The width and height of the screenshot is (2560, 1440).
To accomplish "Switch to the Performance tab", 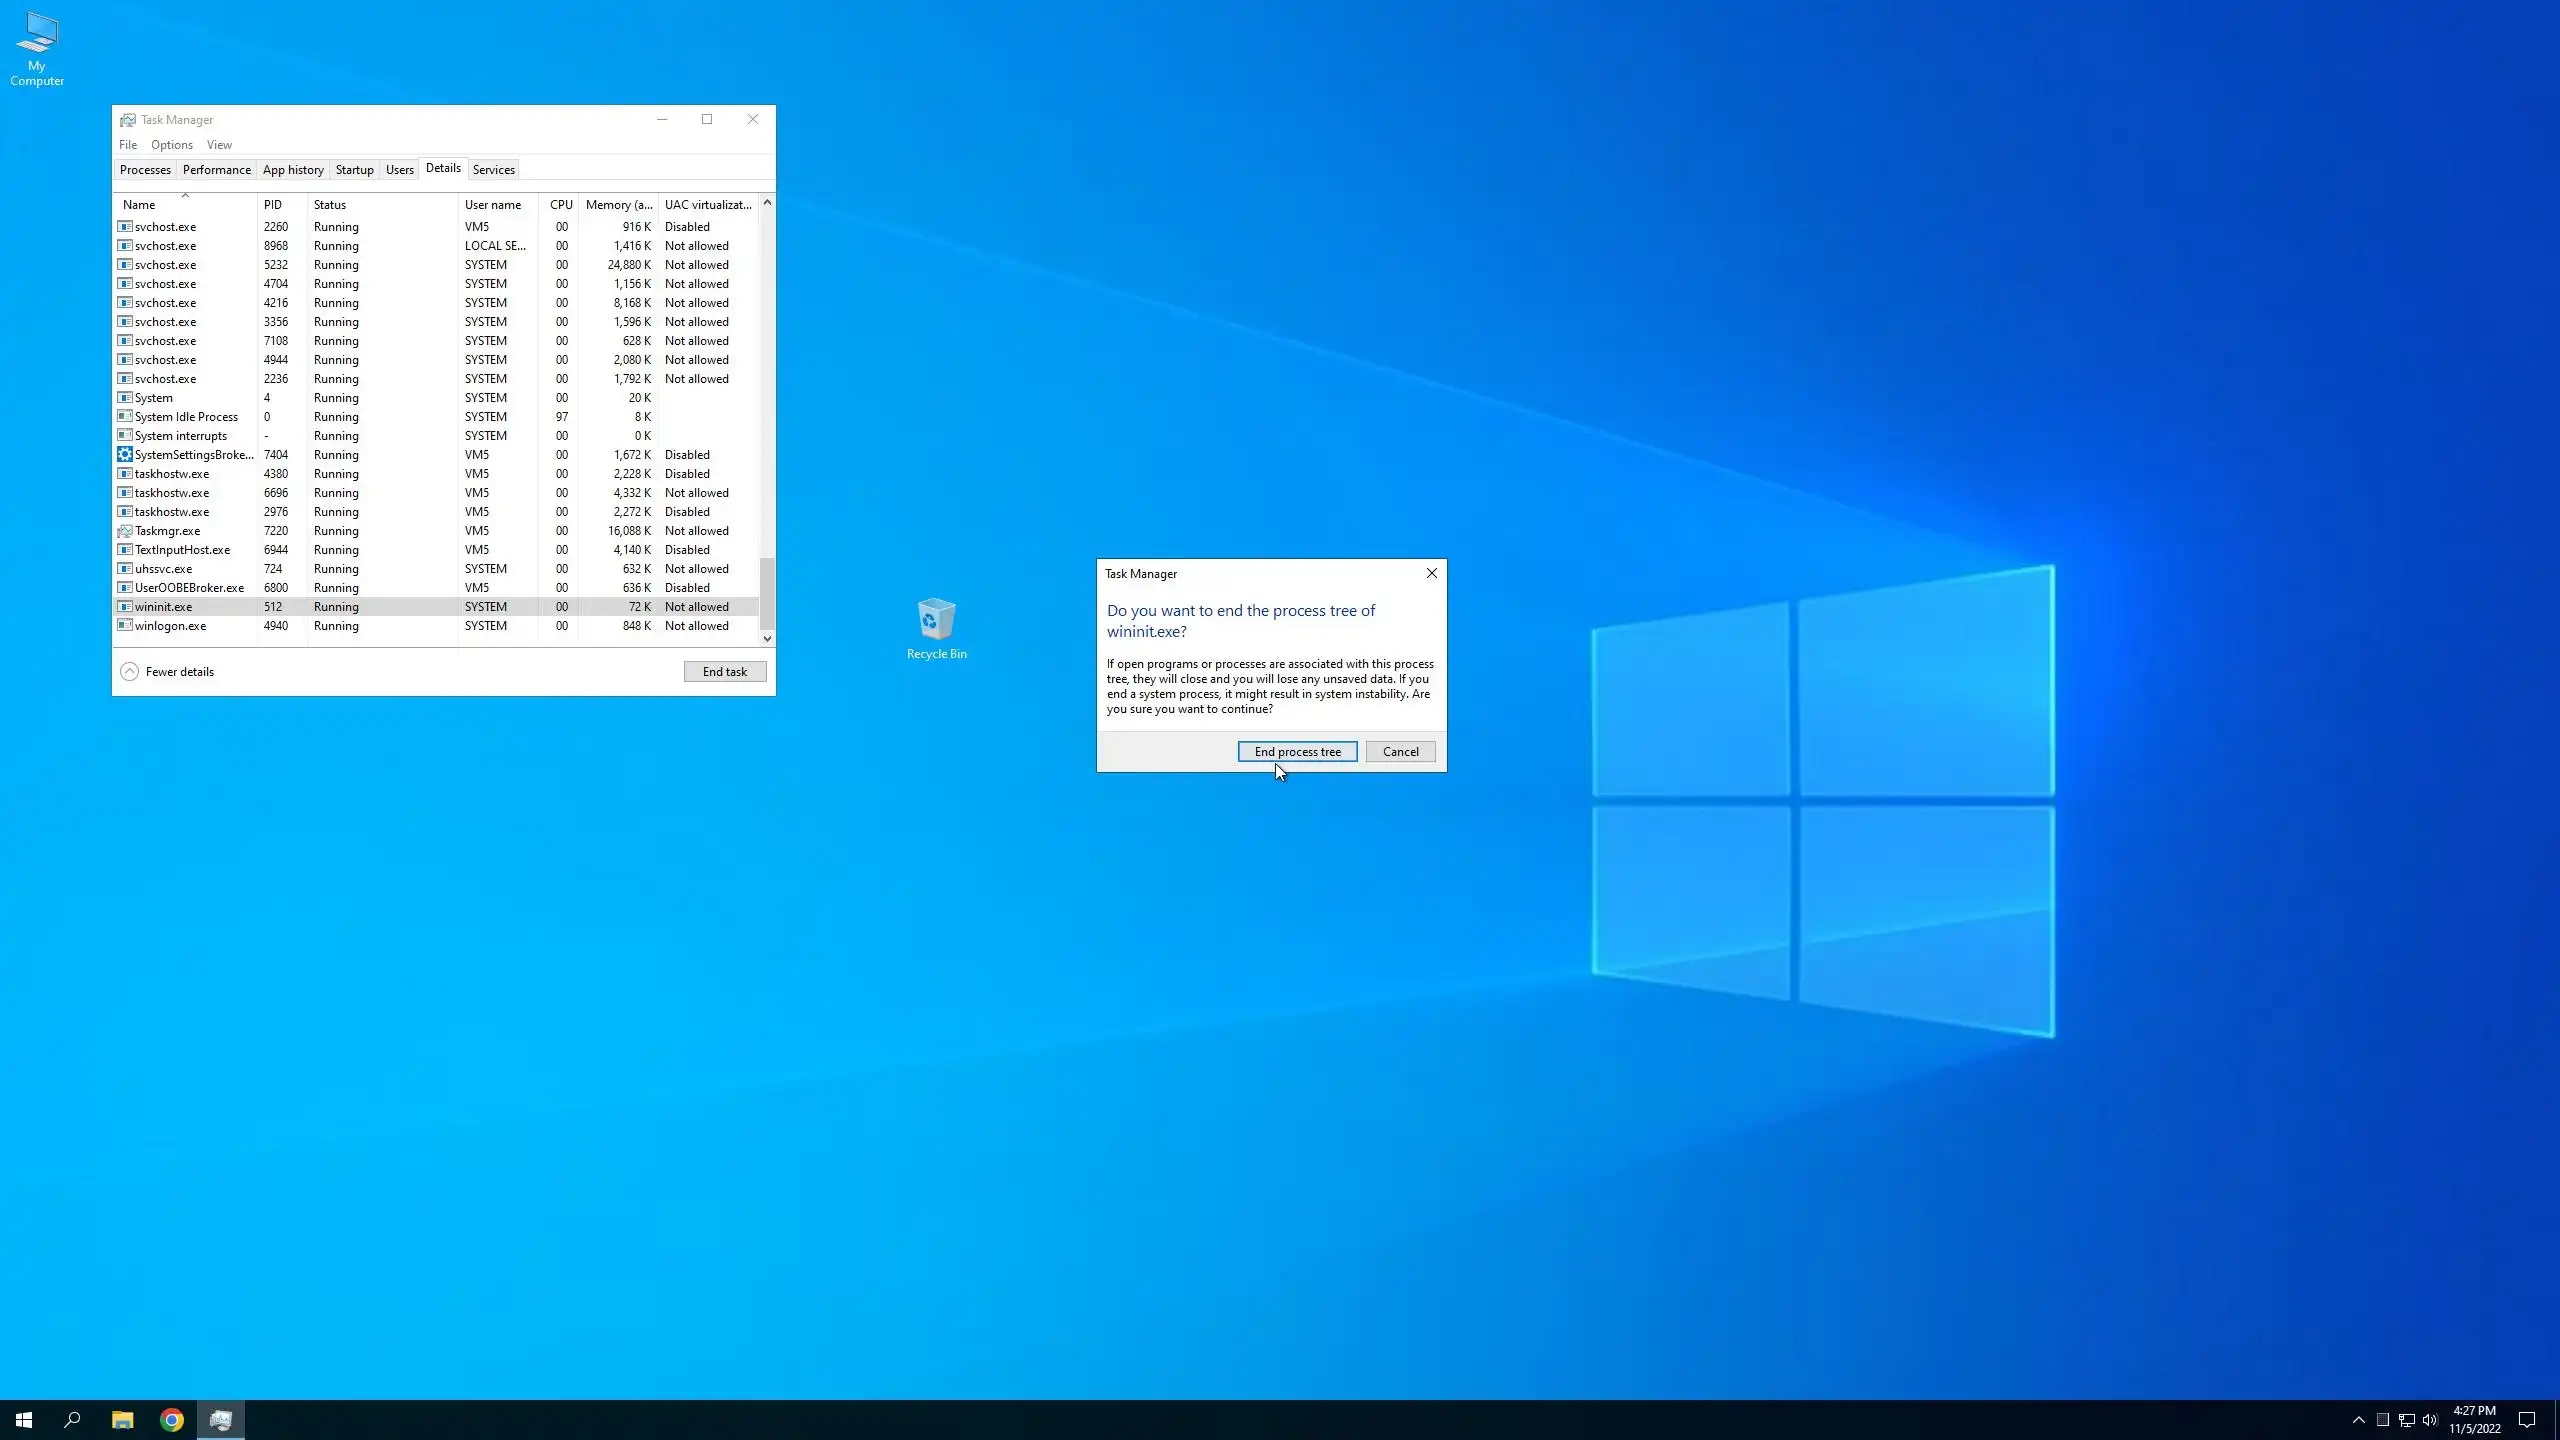I will (x=216, y=170).
